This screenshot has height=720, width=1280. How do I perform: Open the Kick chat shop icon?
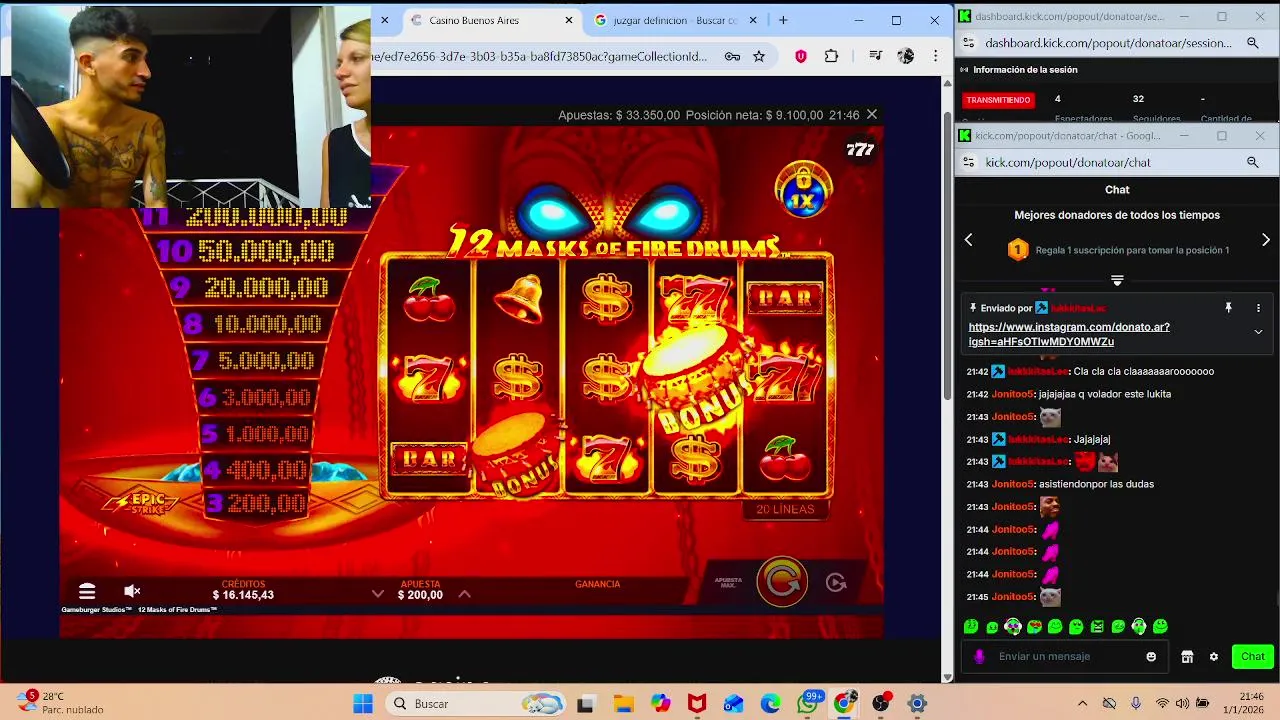(x=1187, y=657)
